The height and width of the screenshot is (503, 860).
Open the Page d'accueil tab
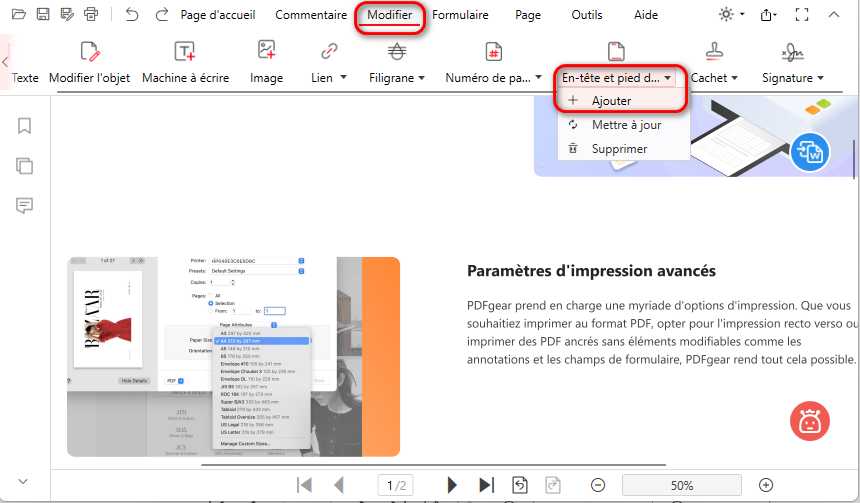(218, 15)
